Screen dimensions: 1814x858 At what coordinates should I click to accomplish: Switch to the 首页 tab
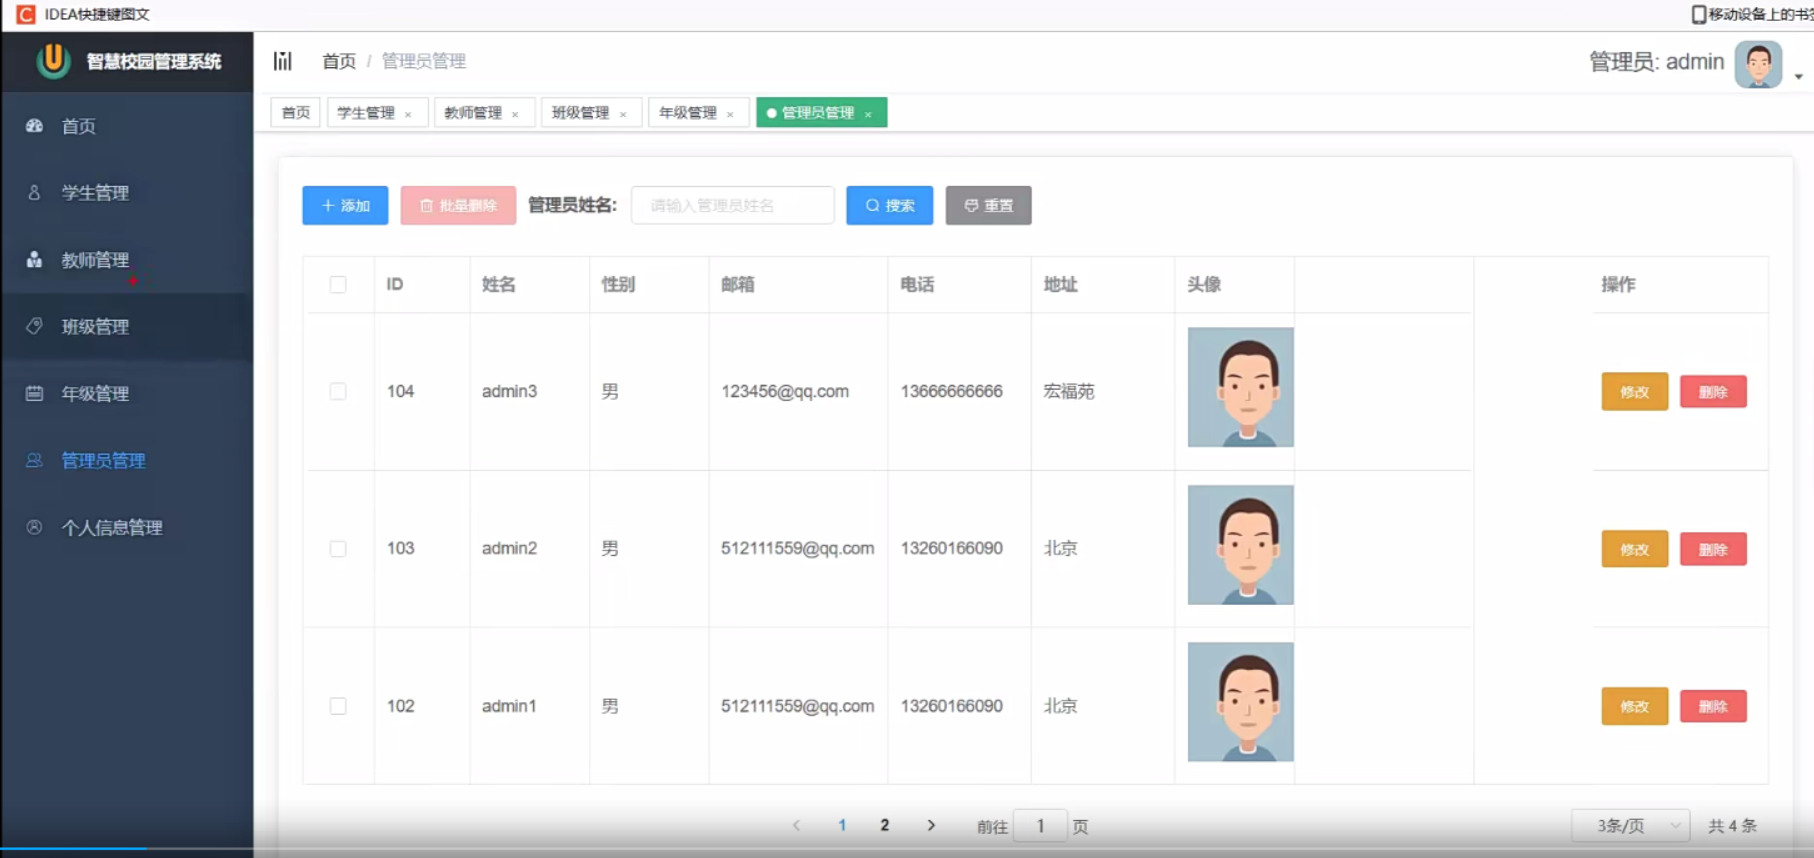295,112
